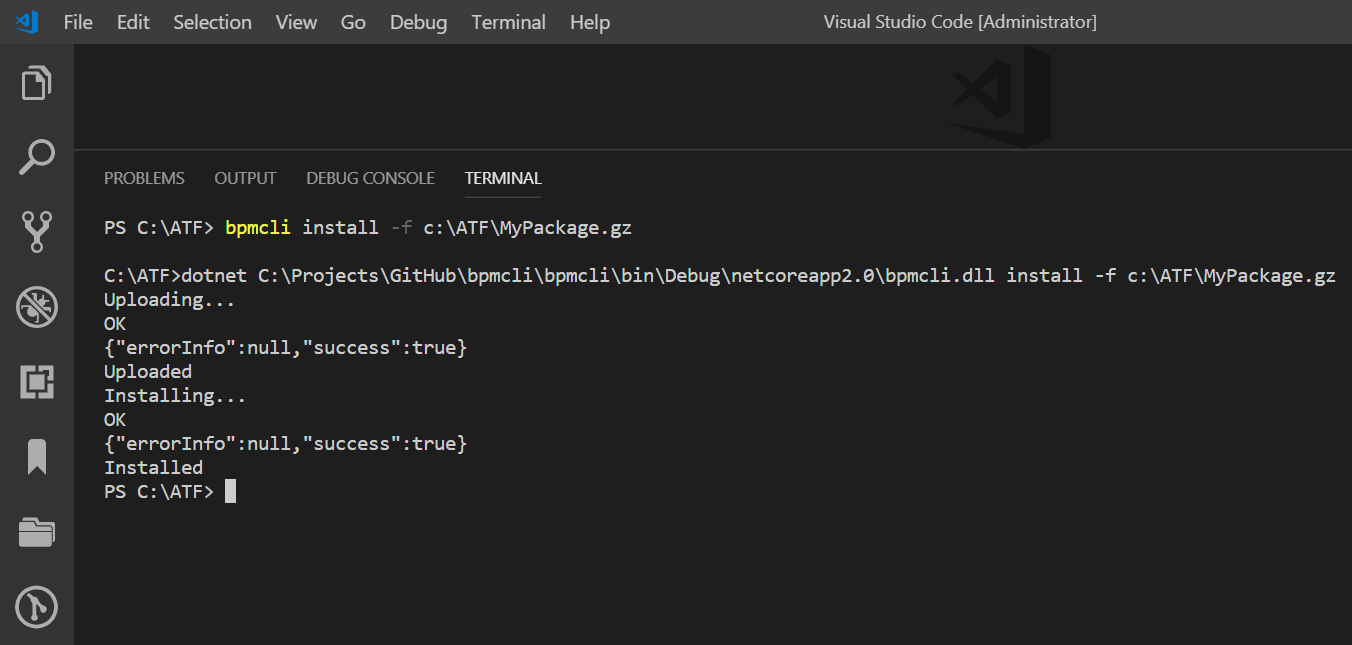
Task: Open the Help menu
Action: [589, 22]
